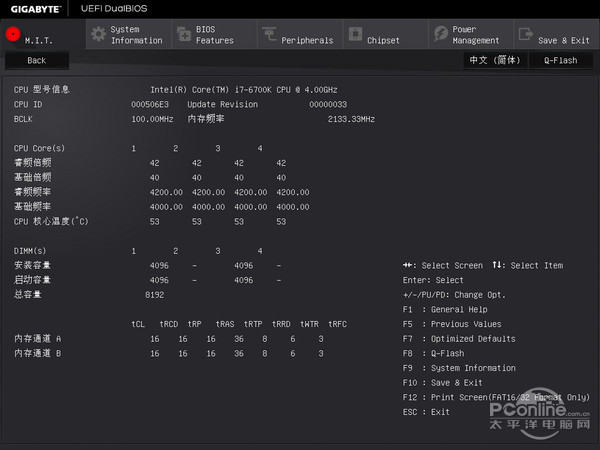Go to System Information tab
Screen dimensions: 600x450
[136, 35]
